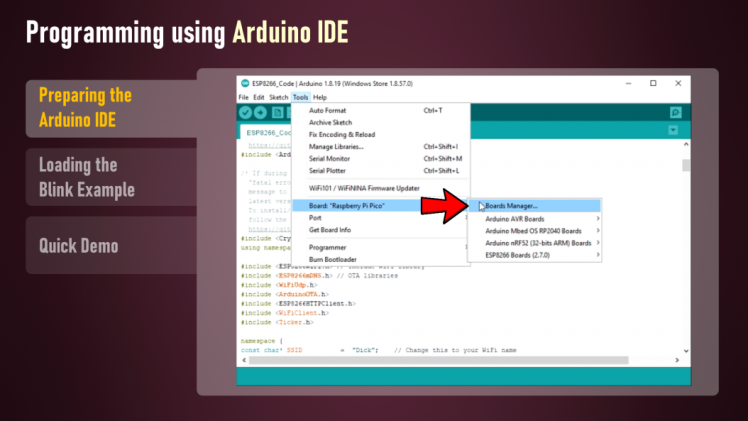Click the horizontal scrollbar thumb in editor
The image size is (748, 421).
pos(438,360)
